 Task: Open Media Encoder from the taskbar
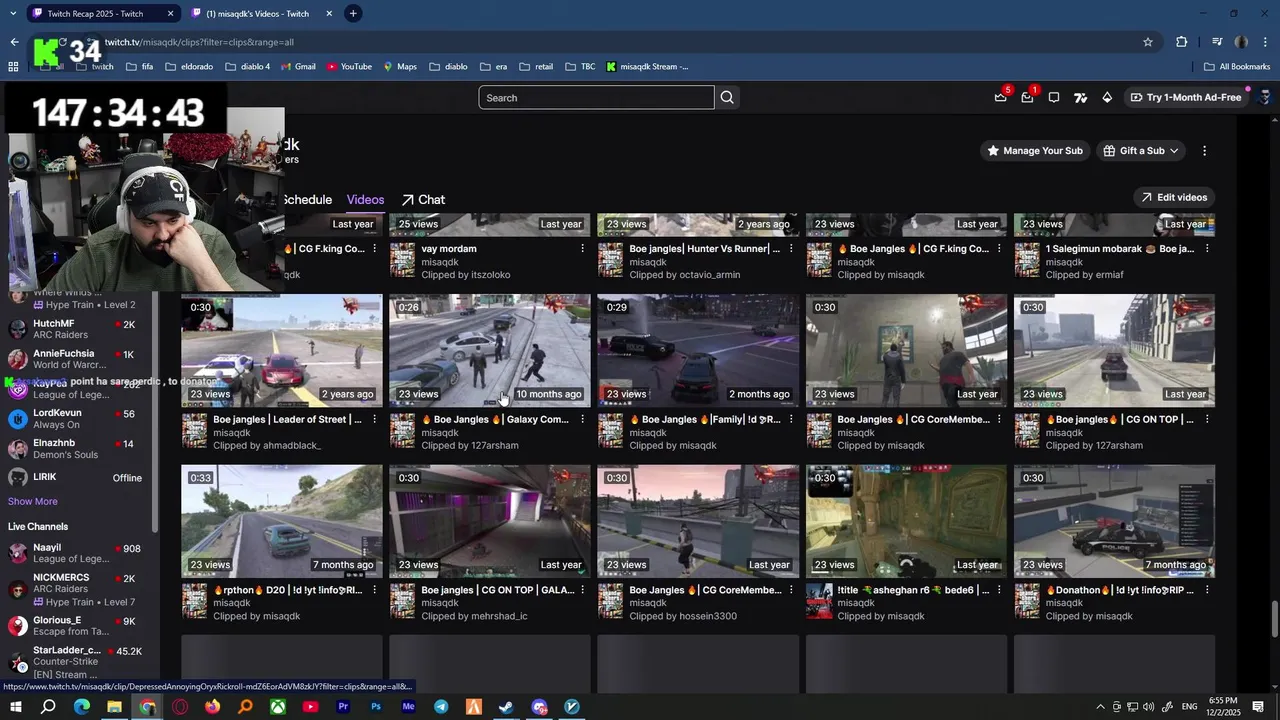coord(408,707)
